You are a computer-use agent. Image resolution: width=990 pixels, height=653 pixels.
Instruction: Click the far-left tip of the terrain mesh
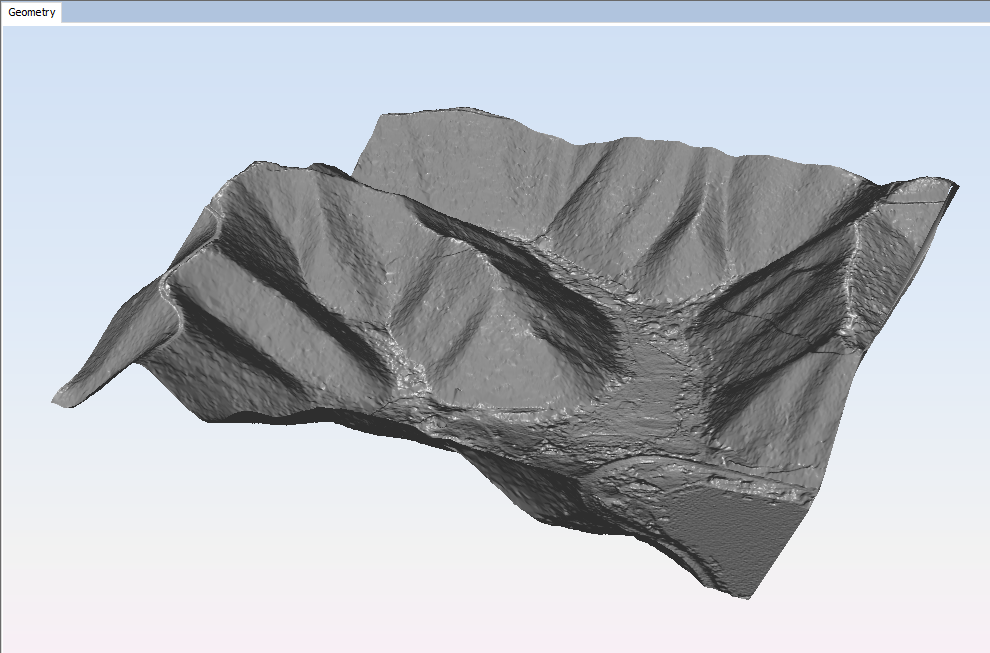[x=56, y=402]
